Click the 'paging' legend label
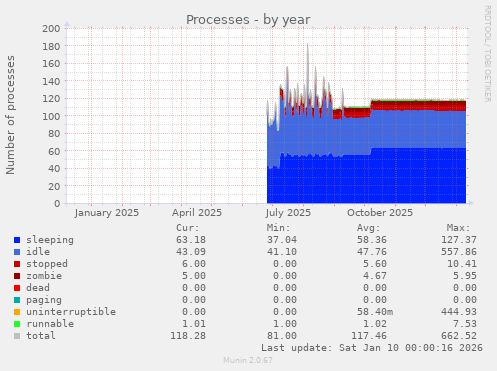This screenshot has width=497, height=371. click(44, 300)
